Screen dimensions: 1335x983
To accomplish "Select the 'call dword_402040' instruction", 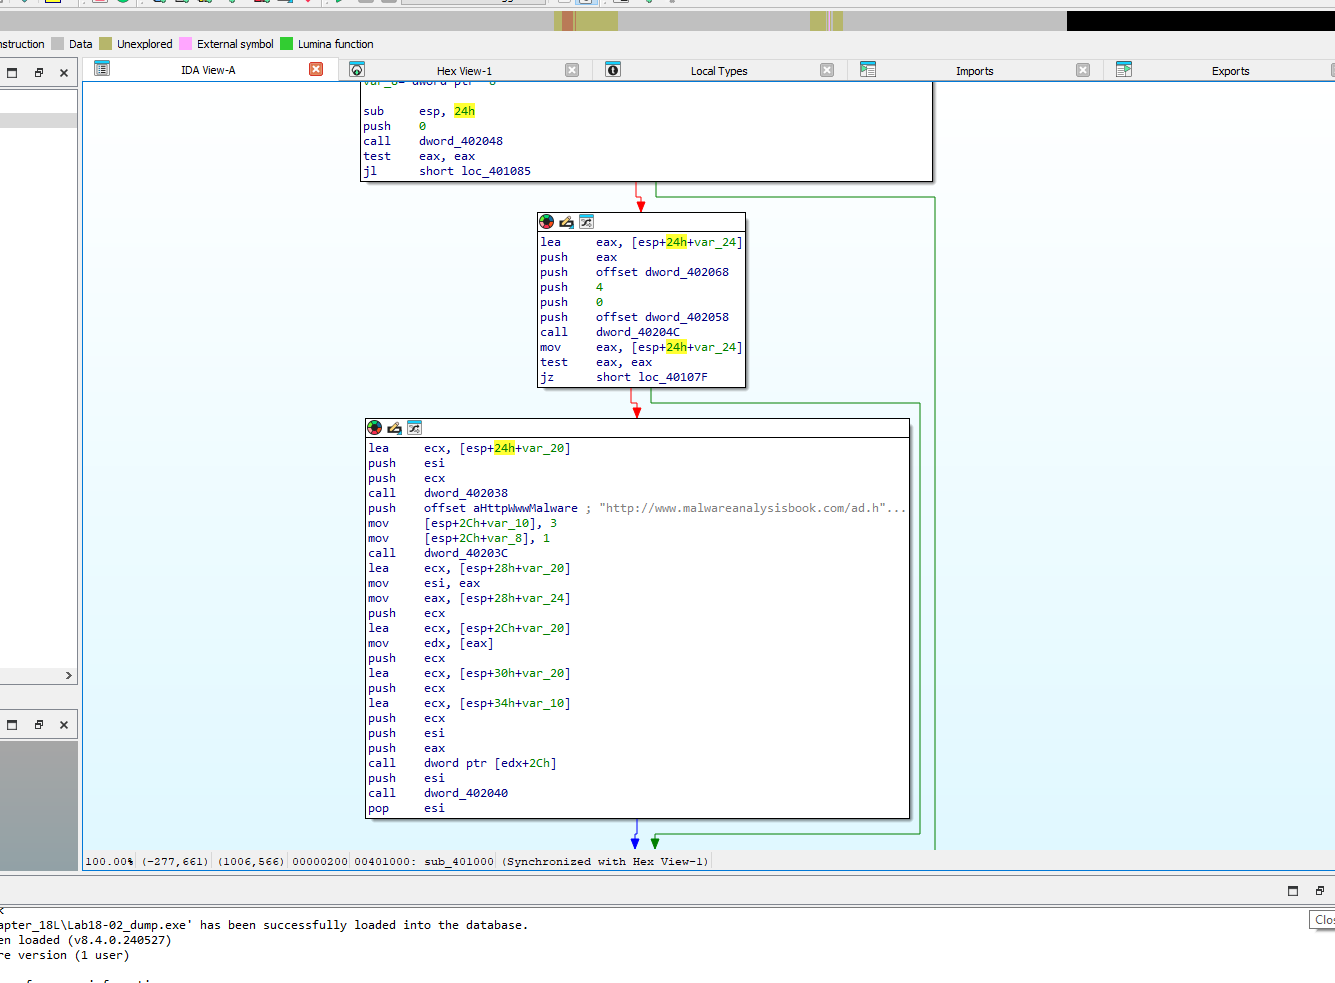I will pyautogui.click(x=438, y=793).
